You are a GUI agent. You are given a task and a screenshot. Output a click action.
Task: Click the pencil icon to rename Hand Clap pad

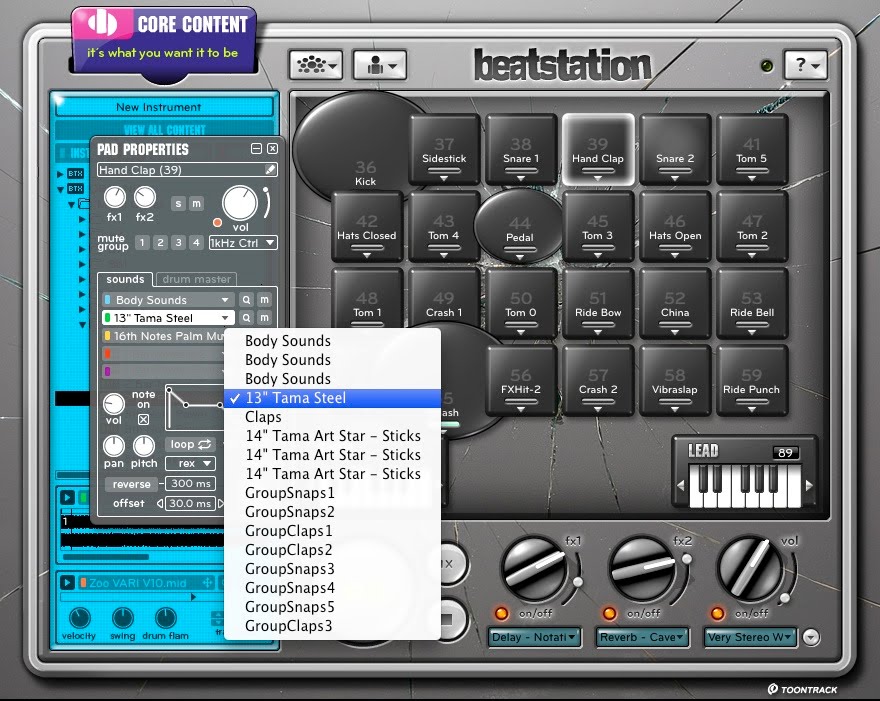click(x=272, y=169)
